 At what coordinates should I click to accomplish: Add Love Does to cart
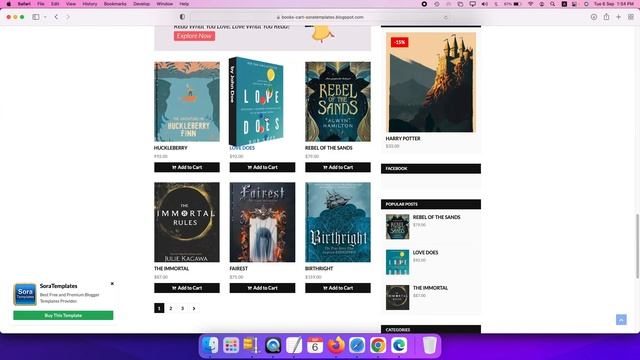[x=262, y=167]
